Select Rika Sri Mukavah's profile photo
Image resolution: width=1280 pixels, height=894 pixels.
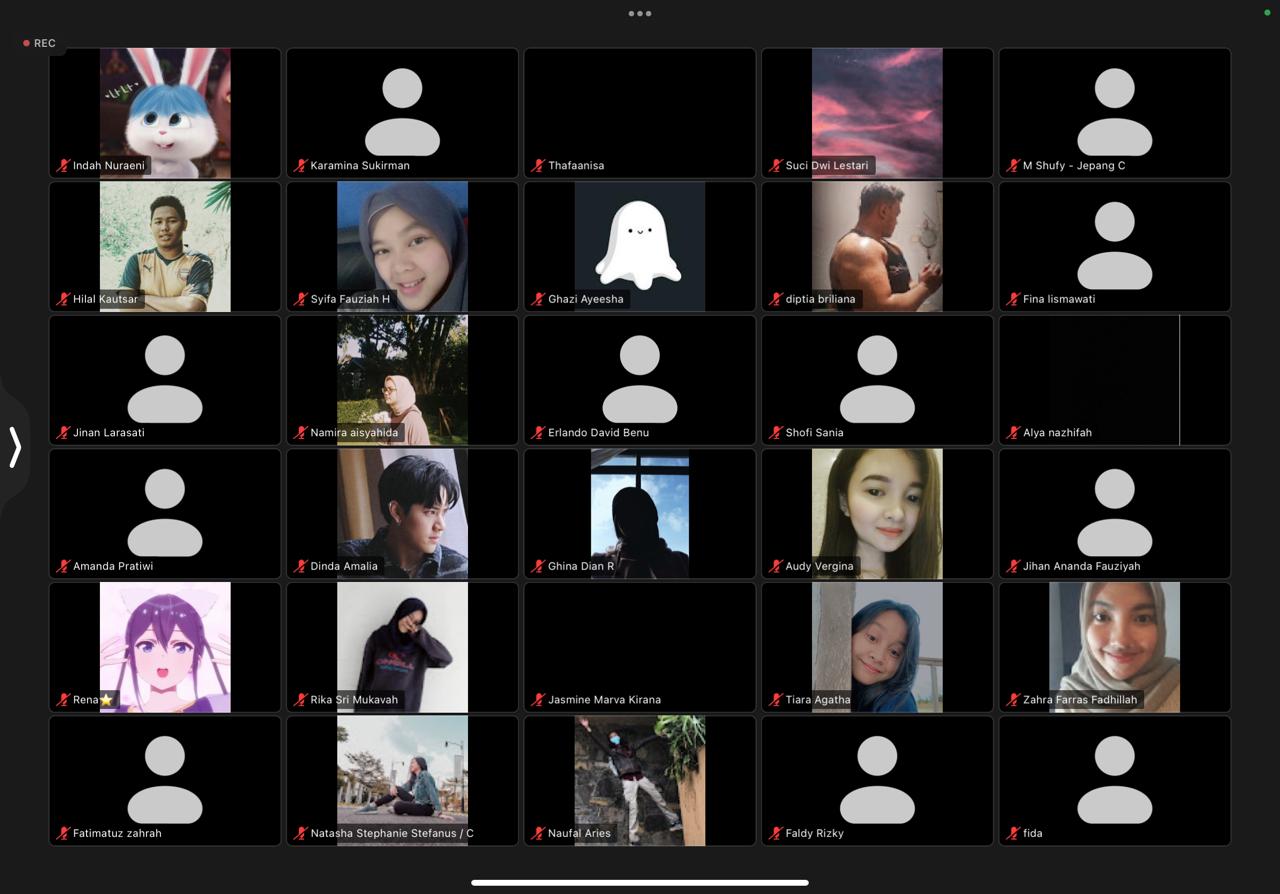tap(402, 647)
